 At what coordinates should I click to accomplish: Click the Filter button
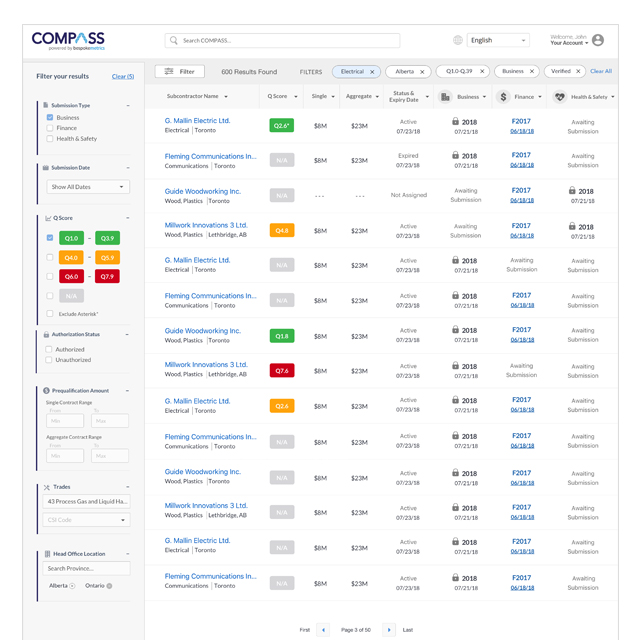pos(180,71)
